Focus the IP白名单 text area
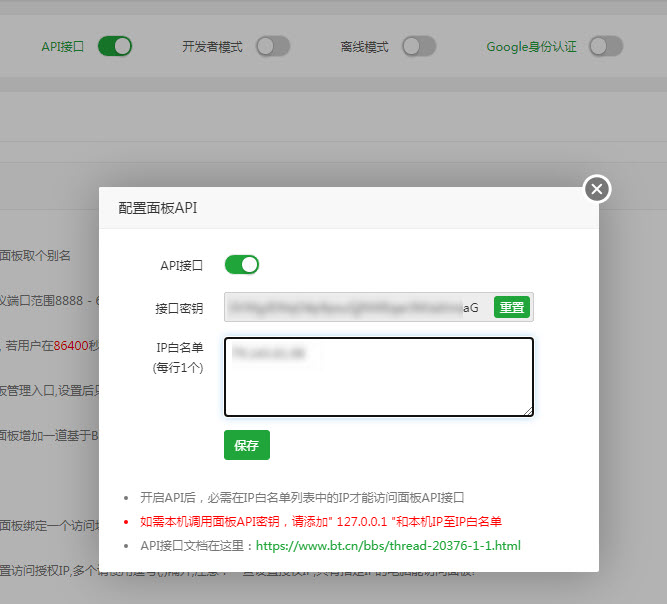 click(378, 376)
